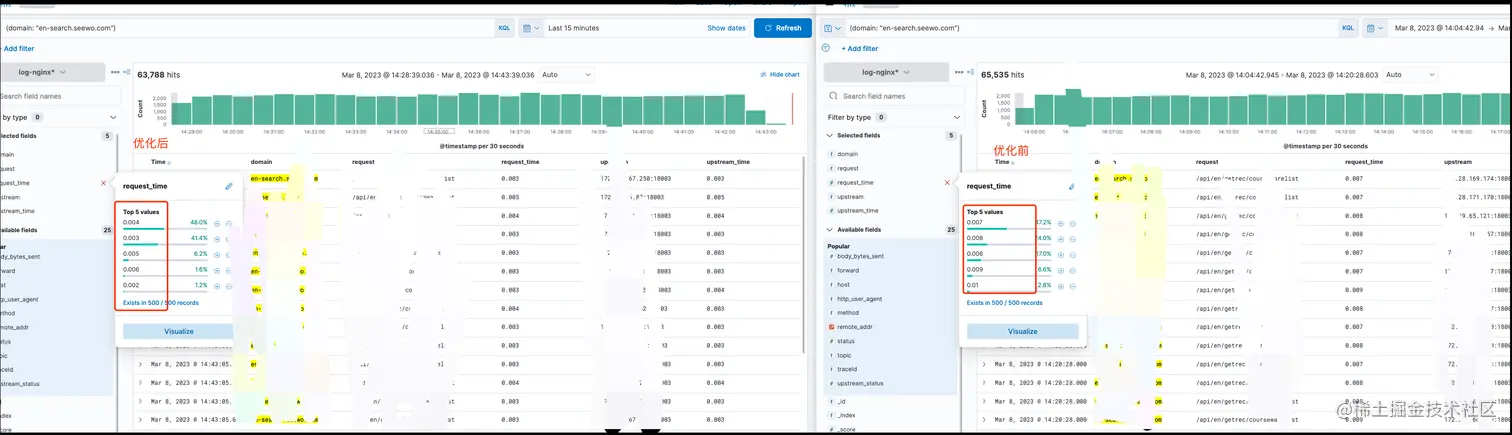Image resolution: width=1512 pixels, height=435 pixels.
Task: Click 0.003 percentage bar in left popover
Action: point(165,244)
